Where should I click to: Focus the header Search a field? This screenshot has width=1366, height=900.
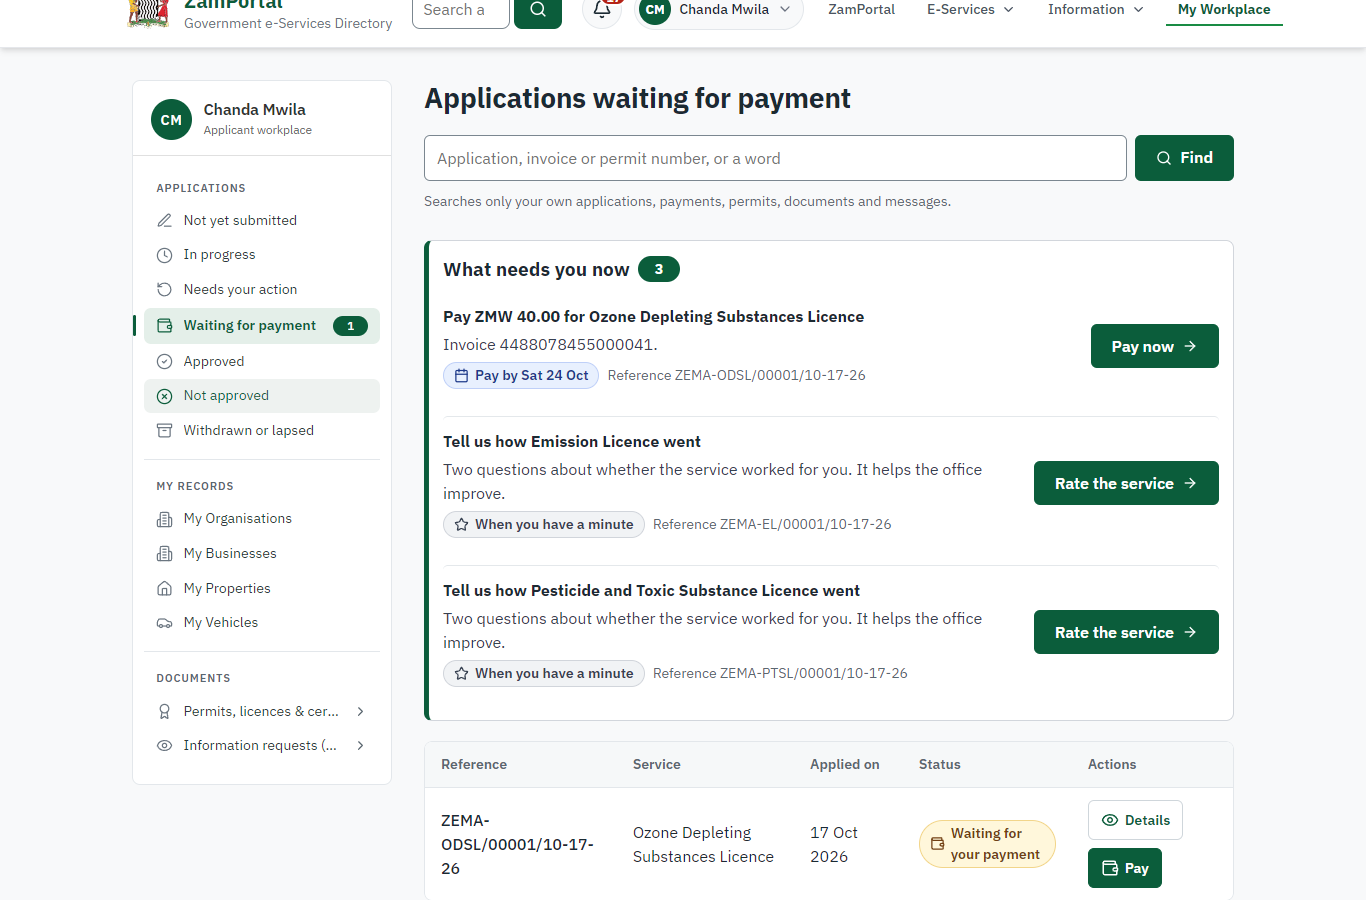pos(461,10)
